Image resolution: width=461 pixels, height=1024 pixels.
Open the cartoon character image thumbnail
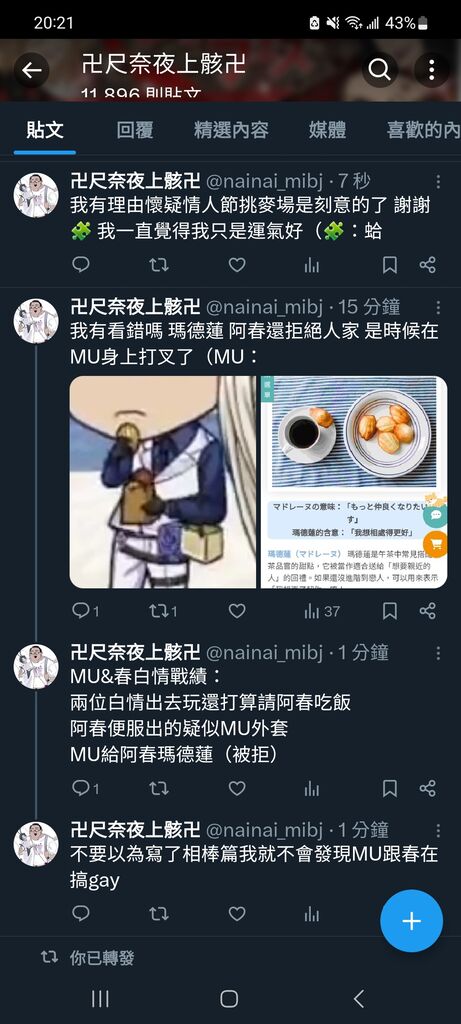163,482
